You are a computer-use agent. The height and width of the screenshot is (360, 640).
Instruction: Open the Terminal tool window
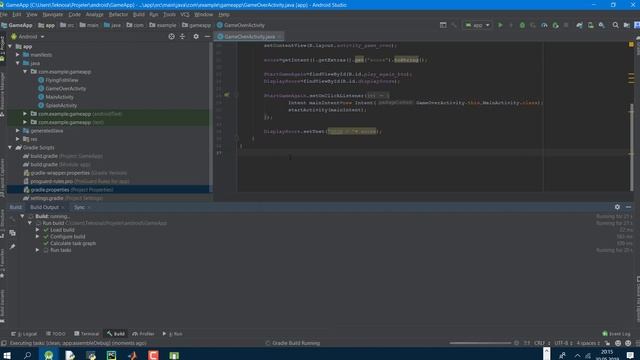click(x=87, y=334)
